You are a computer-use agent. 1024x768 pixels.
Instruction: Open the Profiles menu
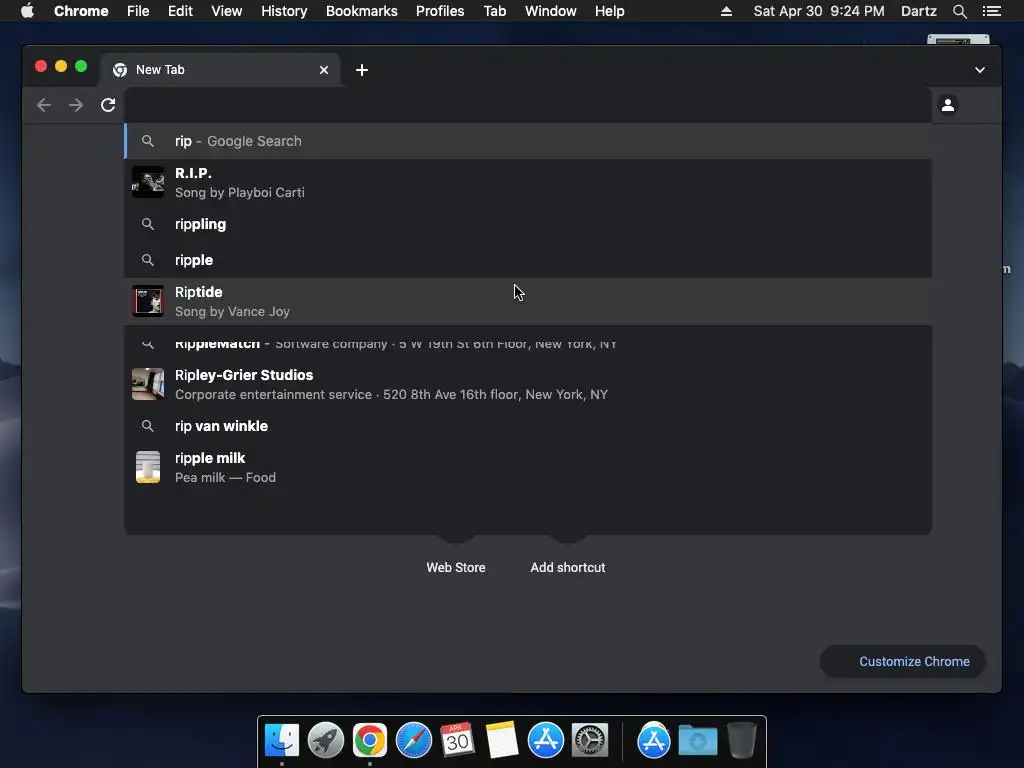[440, 11]
